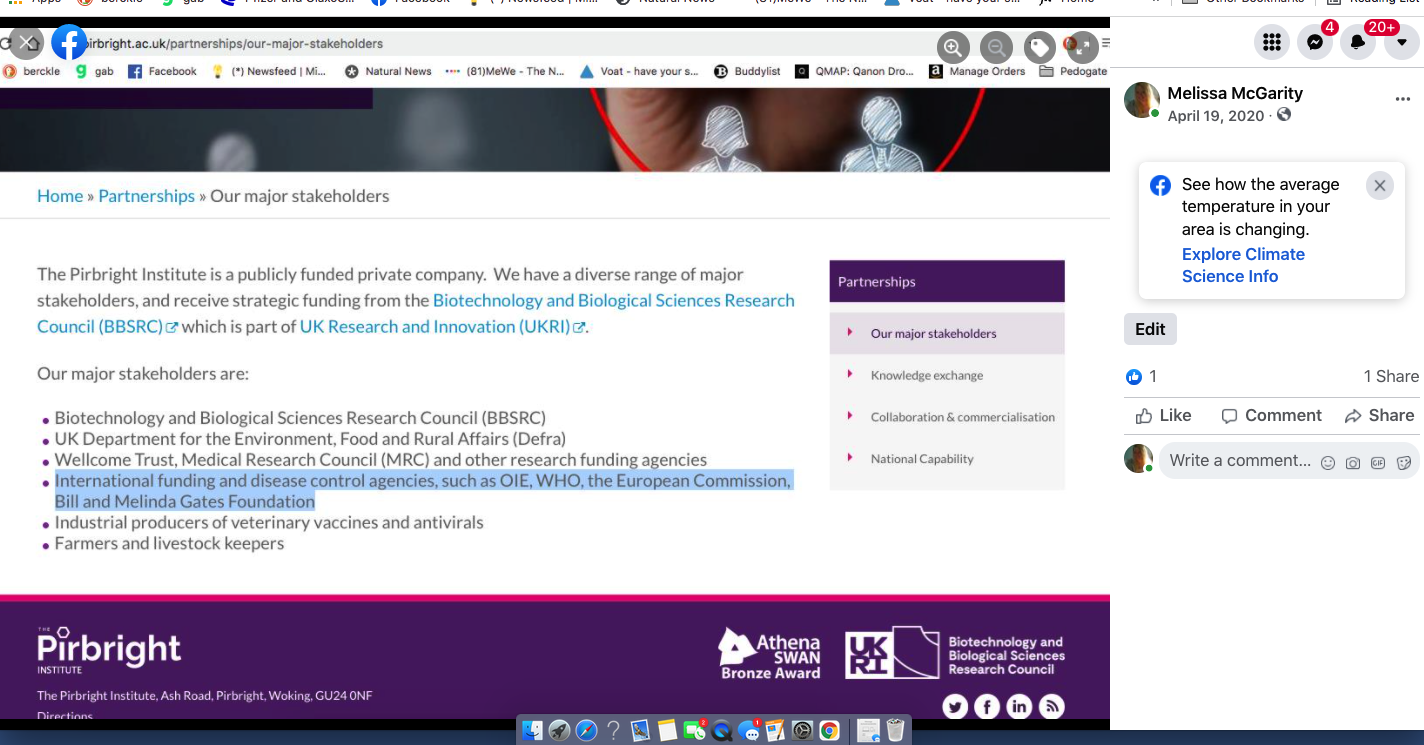1424x745 pixels.
Task: Open the Buddylist bookmark
Action: (747, 71)
